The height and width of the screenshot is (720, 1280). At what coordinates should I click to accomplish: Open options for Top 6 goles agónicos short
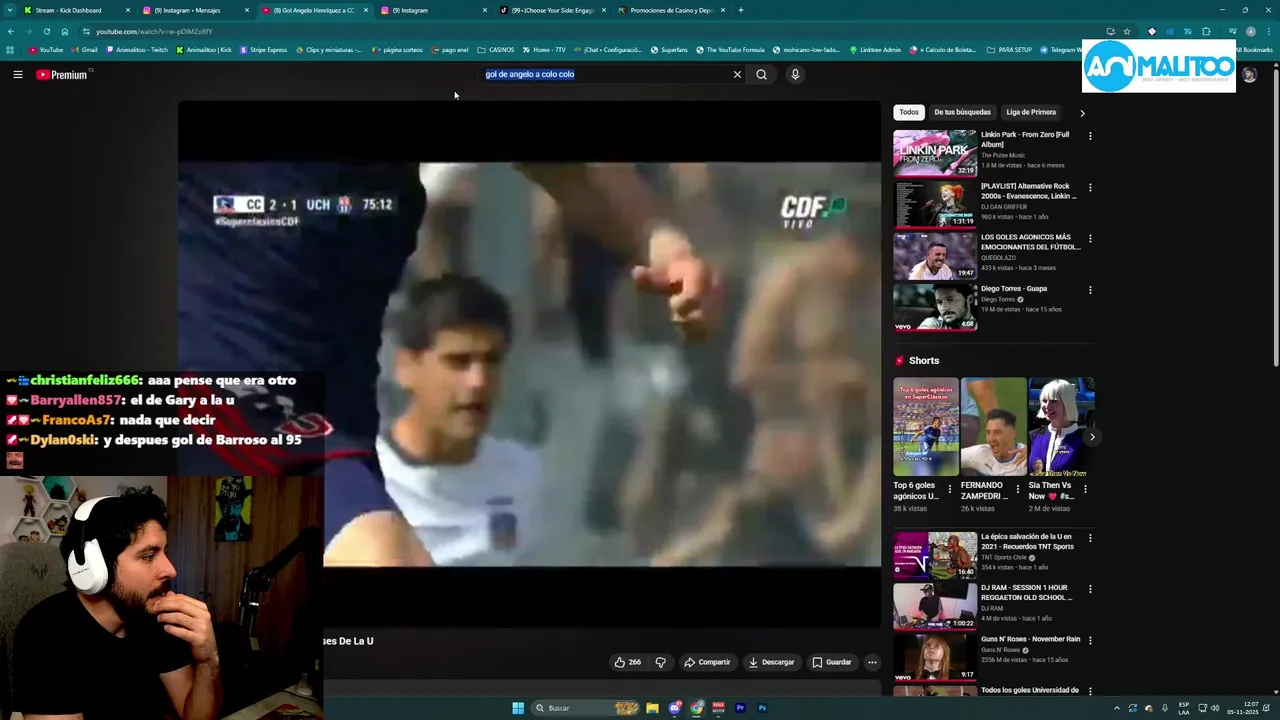pyautogui.click(x=950, y=489)
